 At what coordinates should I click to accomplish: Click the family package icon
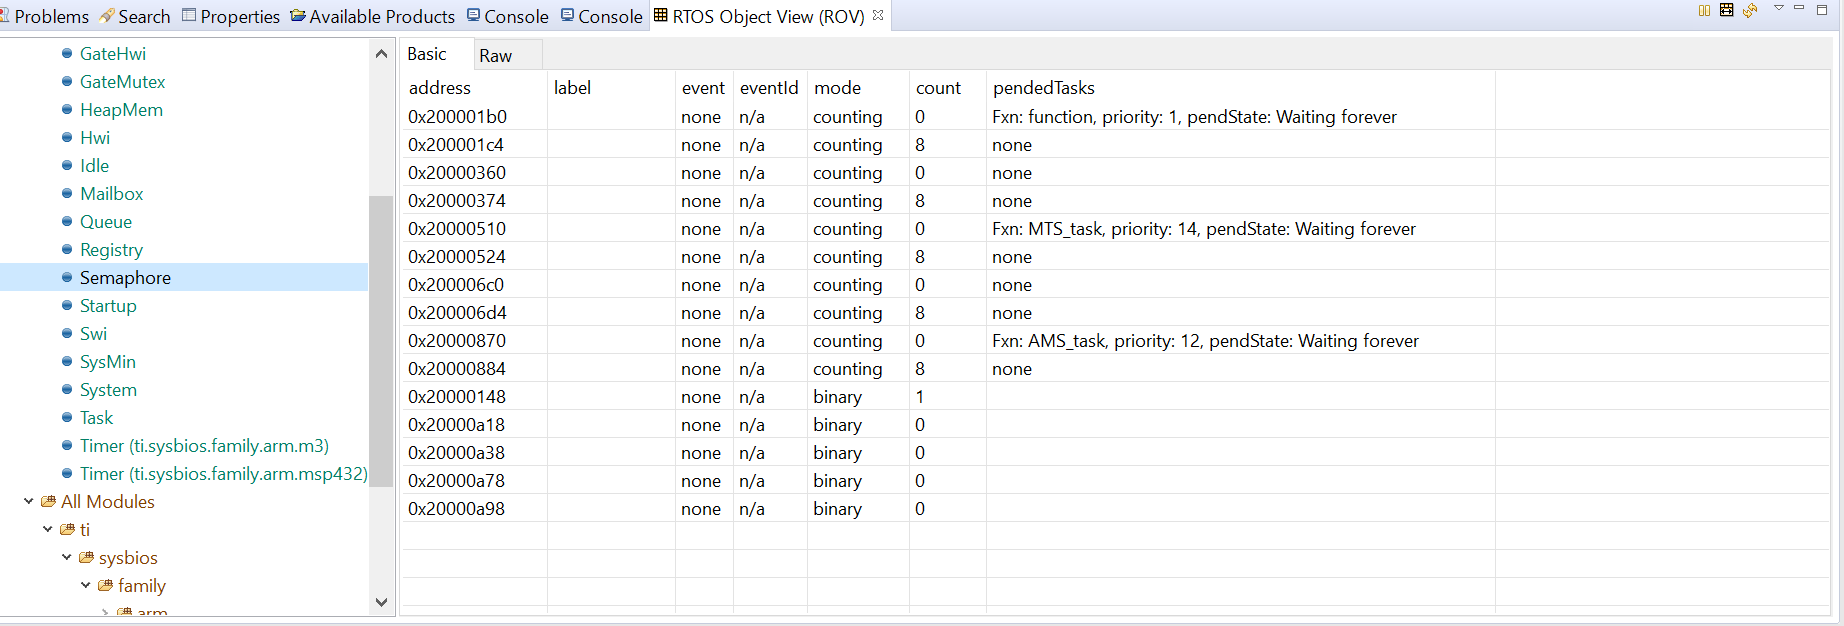click(x=105, y=586)
